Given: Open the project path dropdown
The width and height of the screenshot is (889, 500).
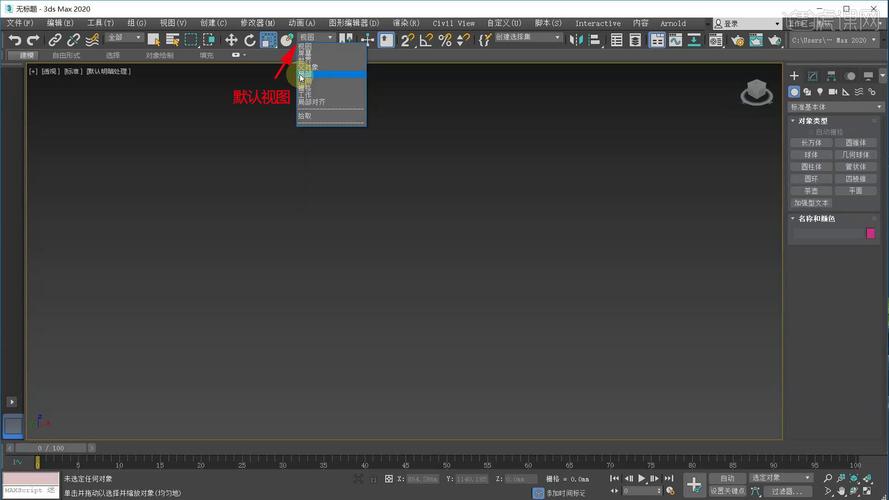Looking at the screenshot, I should pos(833,40).
